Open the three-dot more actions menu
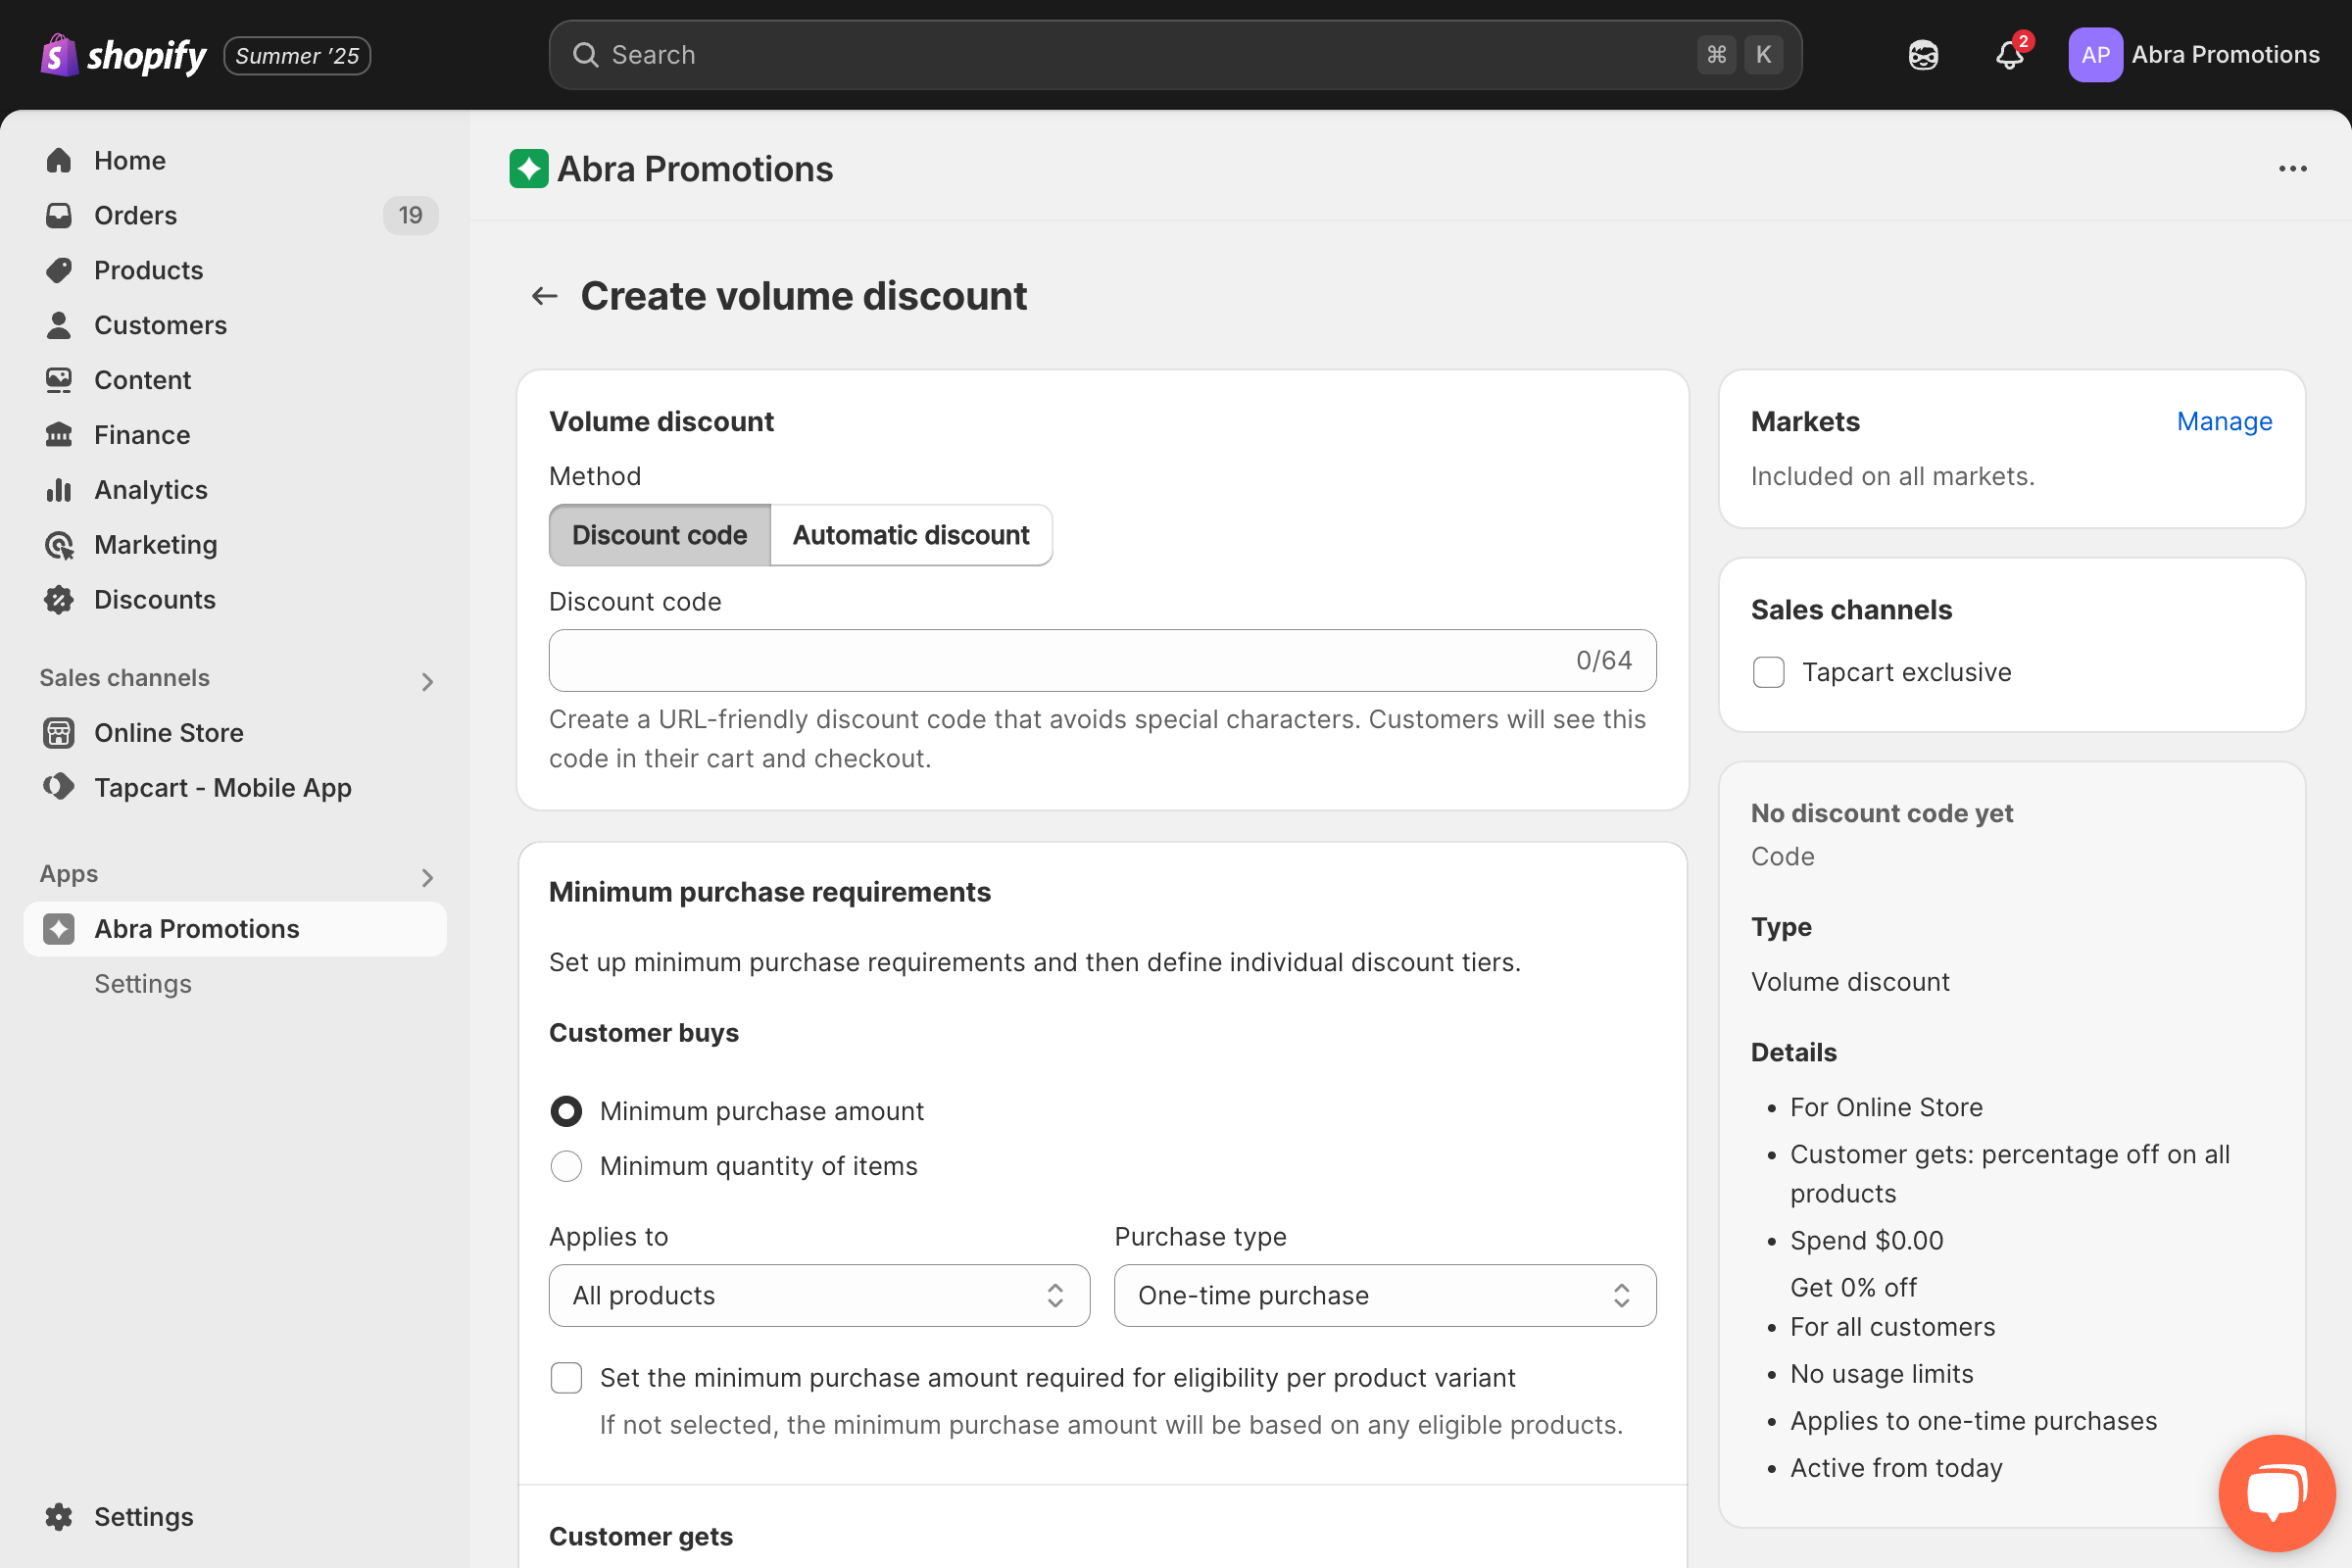 click(2292, 169)
